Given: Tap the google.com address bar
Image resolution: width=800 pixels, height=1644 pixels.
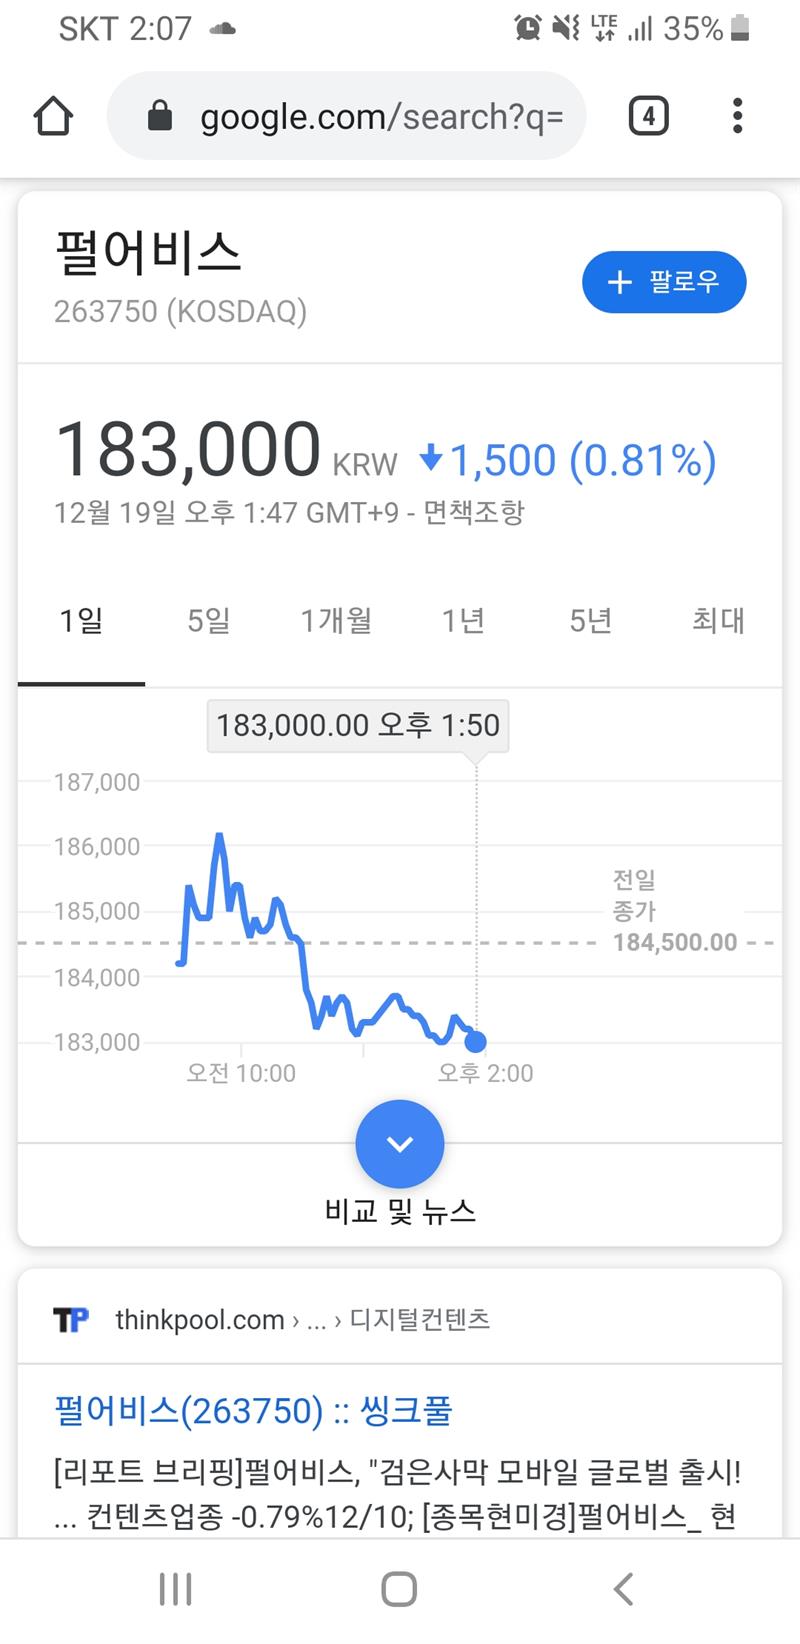Looking at the screenshot, I should coord(380,117).
